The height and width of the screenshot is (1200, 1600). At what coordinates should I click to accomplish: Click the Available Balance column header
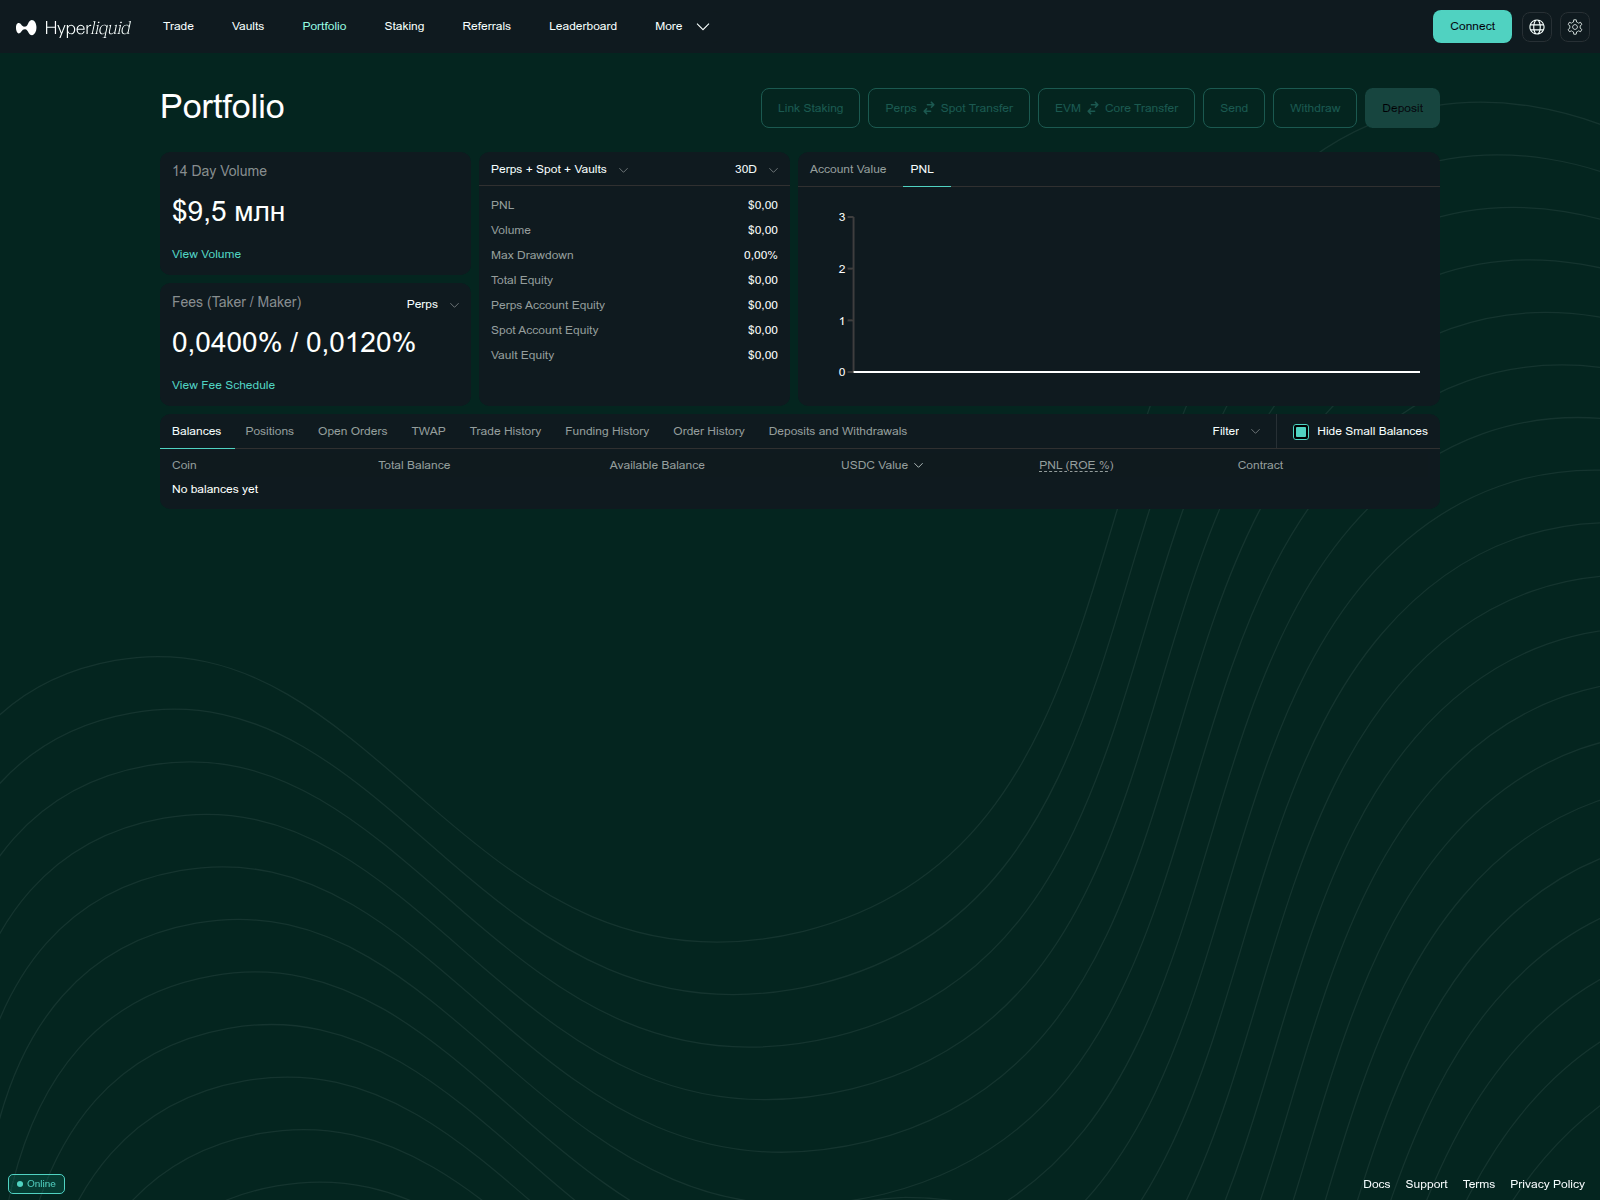point(657,465)
